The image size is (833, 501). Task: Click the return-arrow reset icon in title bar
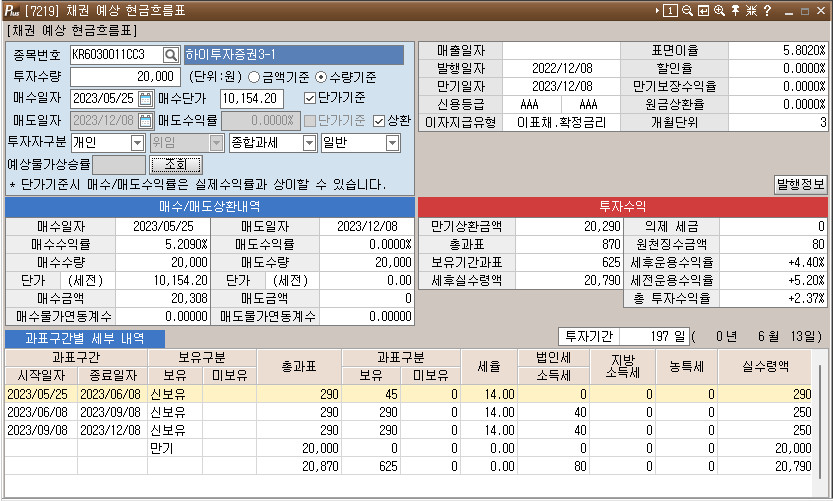coord(703,10)
